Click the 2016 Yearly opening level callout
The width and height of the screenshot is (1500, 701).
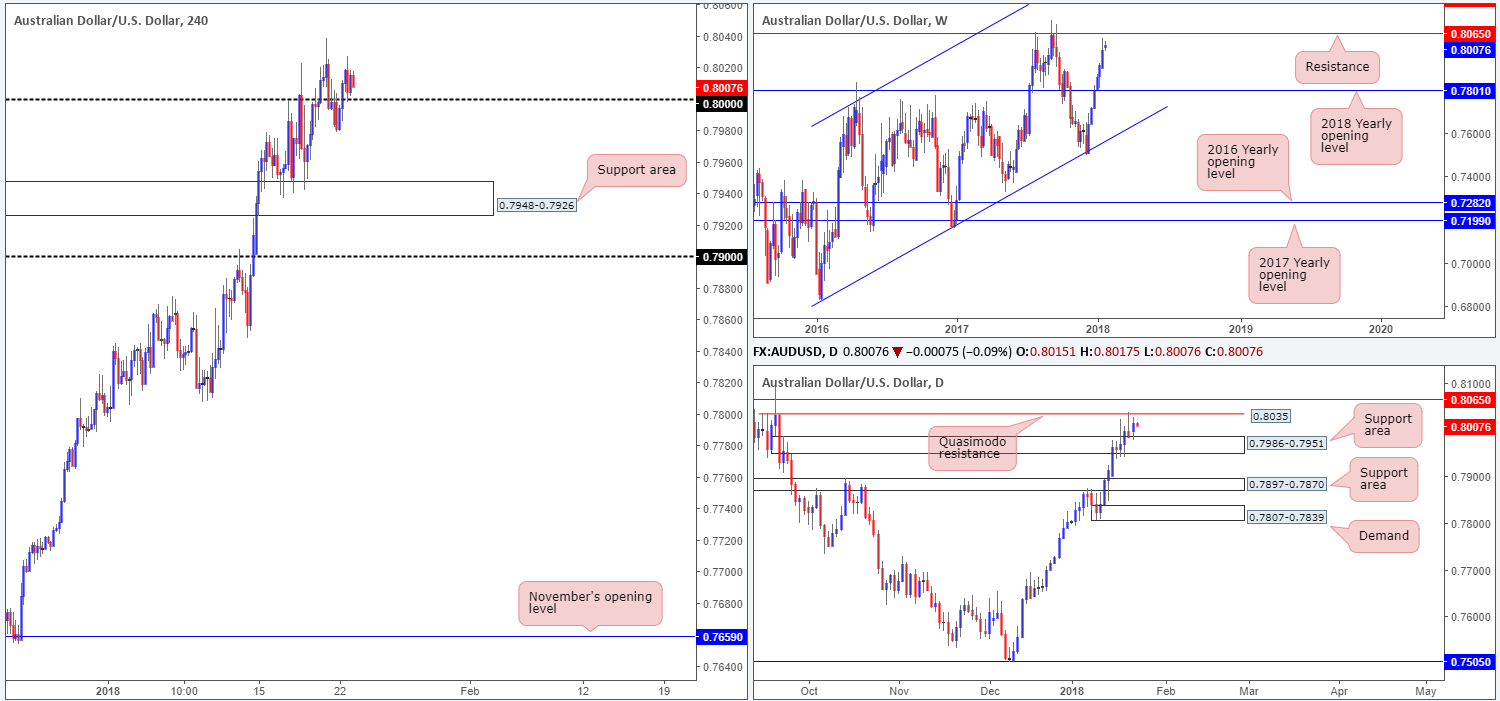(x=1243, y=164)
